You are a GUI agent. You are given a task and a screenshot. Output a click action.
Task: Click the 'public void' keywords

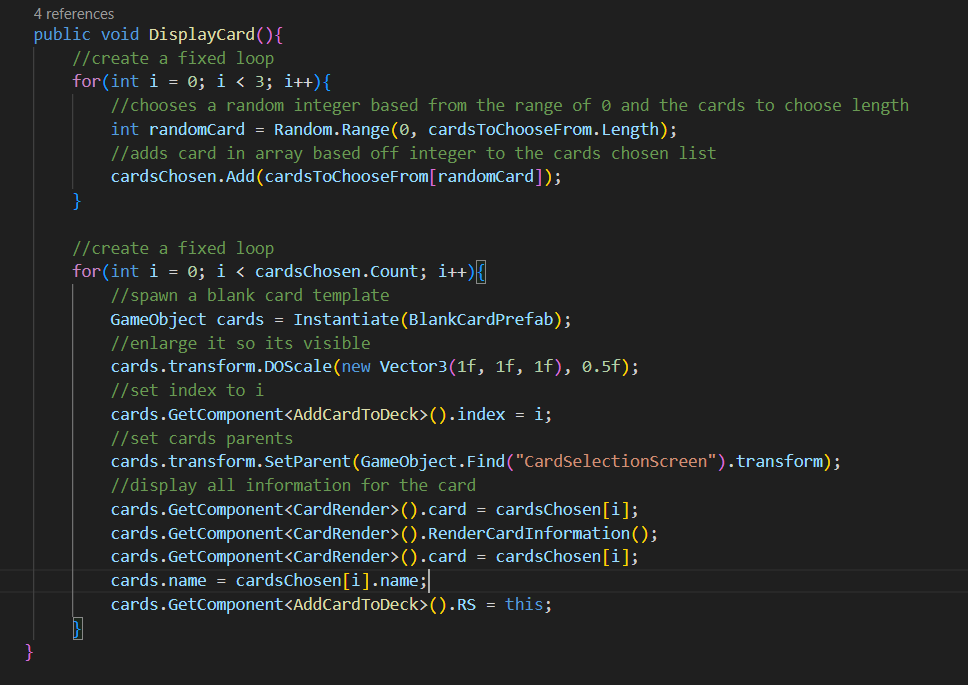86,35
